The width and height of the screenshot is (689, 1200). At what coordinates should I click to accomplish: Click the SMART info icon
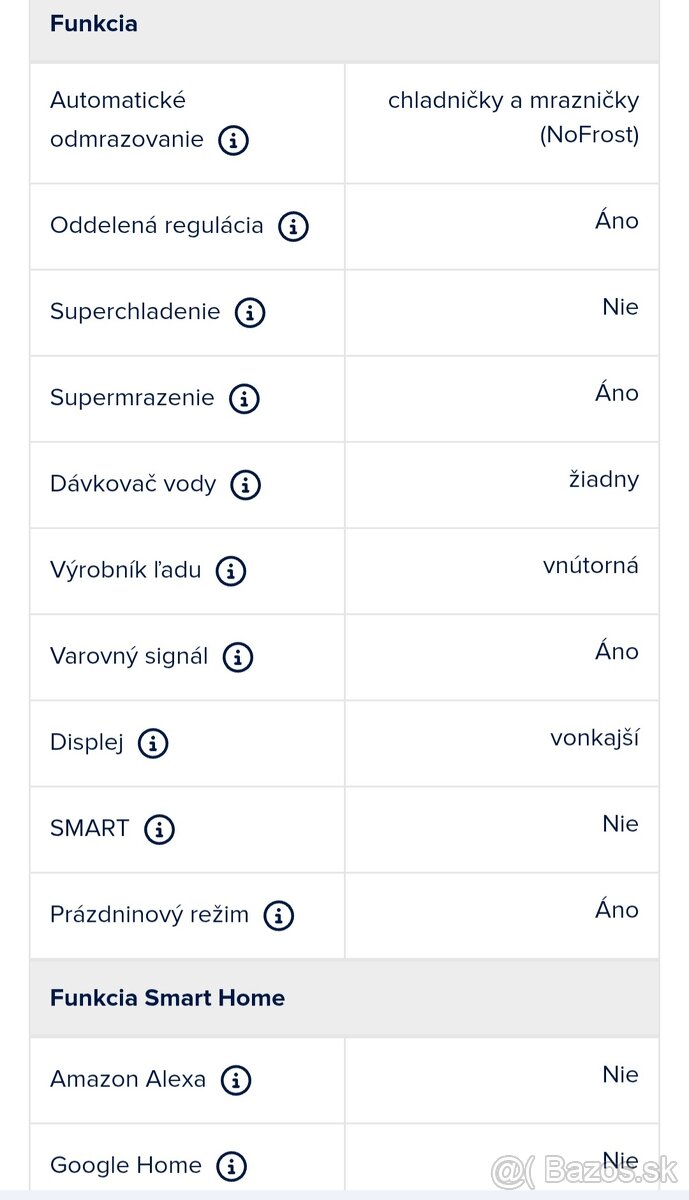161,830
